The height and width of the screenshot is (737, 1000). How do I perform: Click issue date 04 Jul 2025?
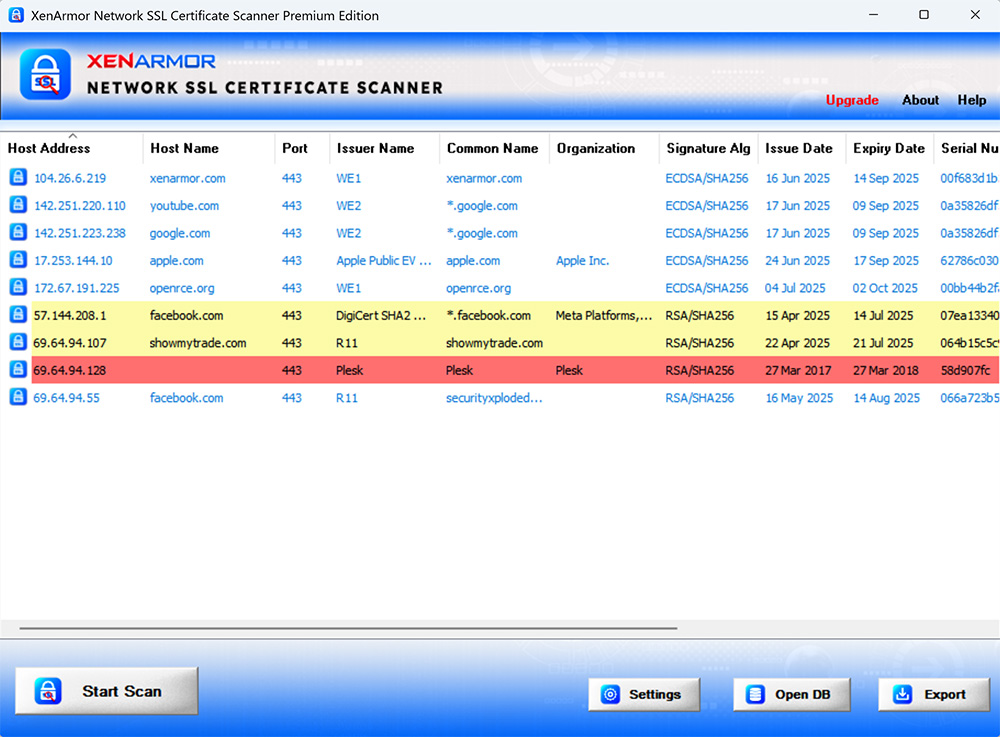click(x=795, y=288)
